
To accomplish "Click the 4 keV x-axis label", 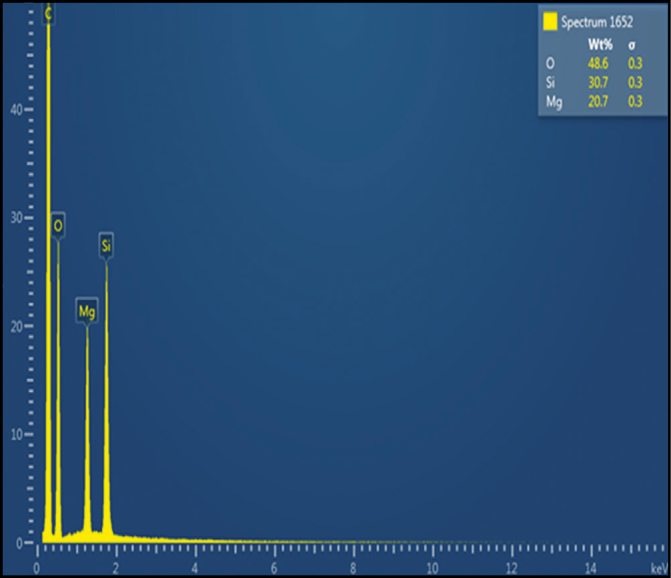I will tap(195, 568).
